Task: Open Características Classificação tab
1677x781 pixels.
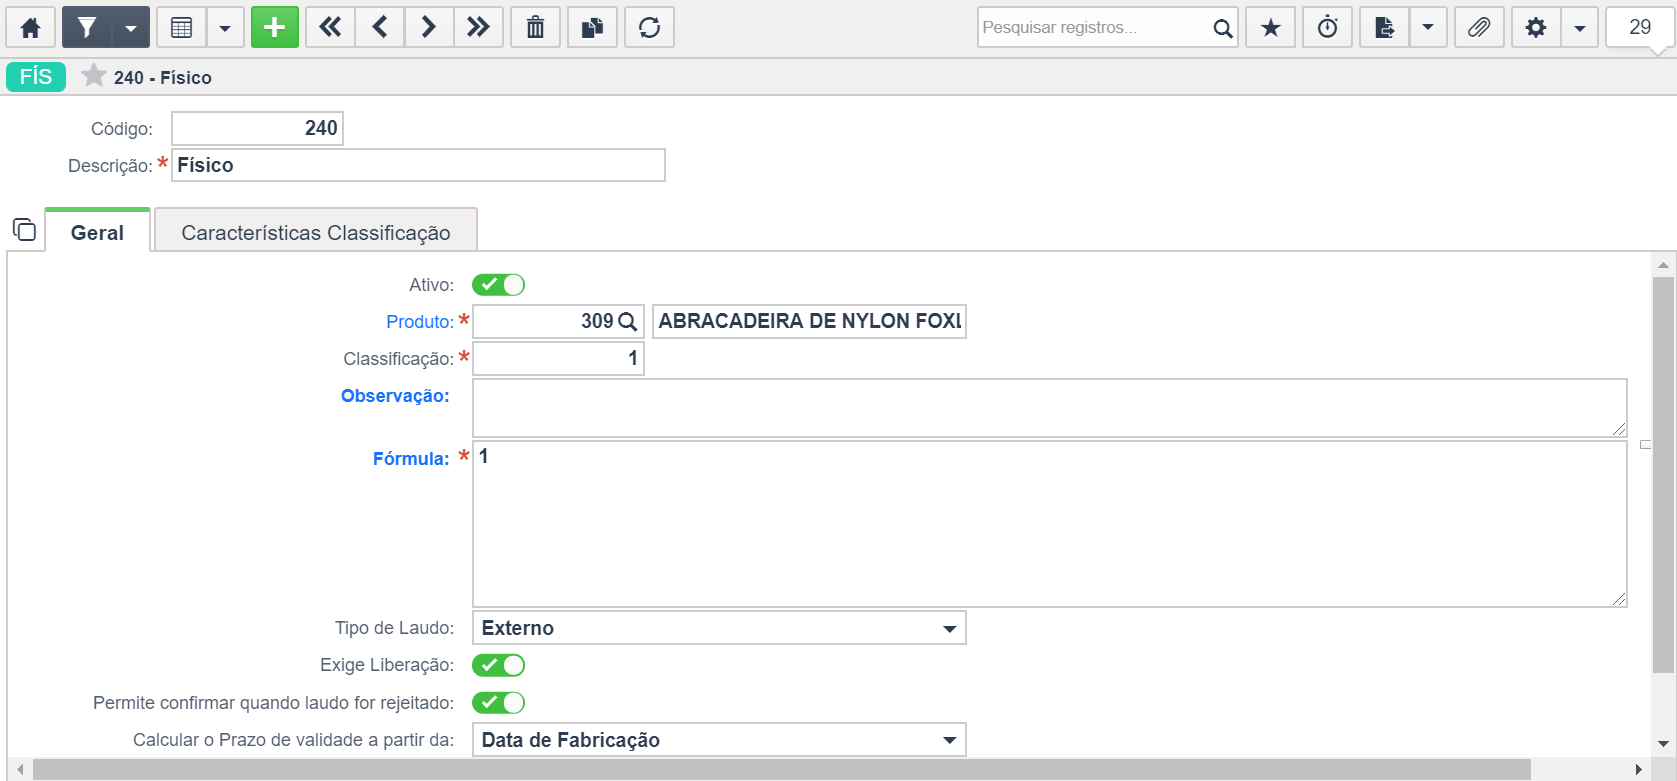Action: coord(316,232)
